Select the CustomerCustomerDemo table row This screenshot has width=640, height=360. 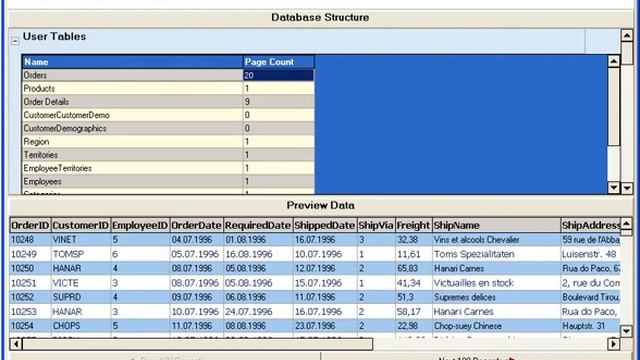pyautogui.click(x=168, y=115)
